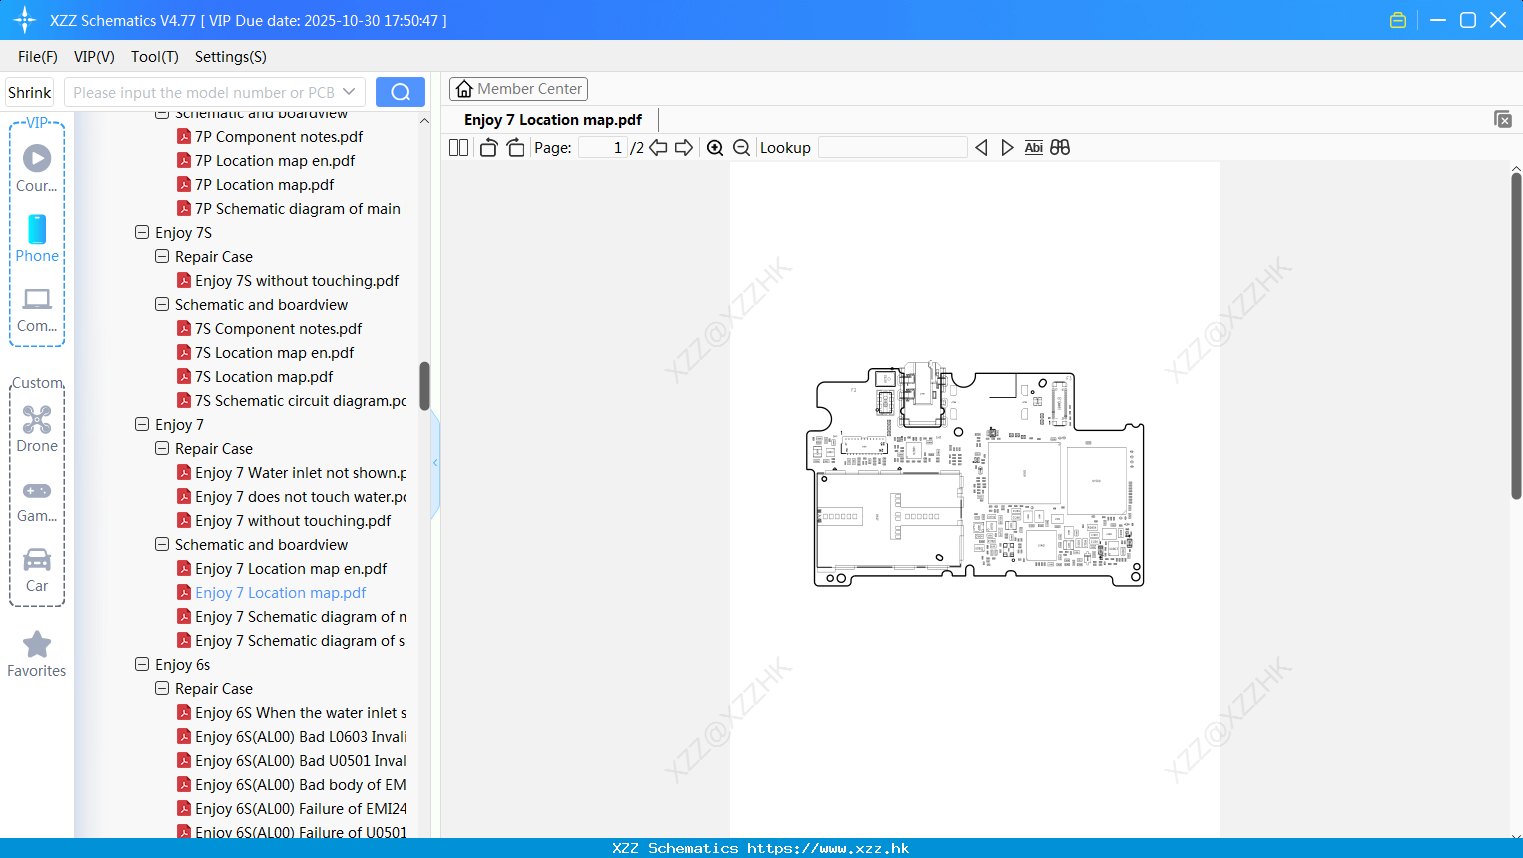Click the blue search button
Screen dimensions: 1523x858
[x=400, y=92]
